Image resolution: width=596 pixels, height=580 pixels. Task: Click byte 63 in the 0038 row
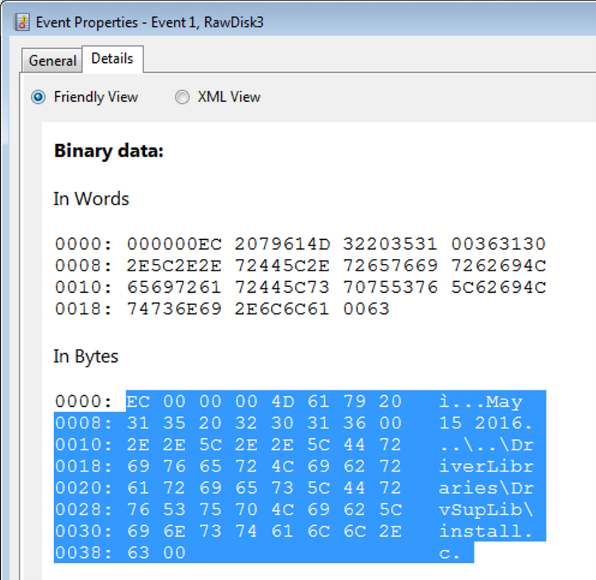[138, 553]
